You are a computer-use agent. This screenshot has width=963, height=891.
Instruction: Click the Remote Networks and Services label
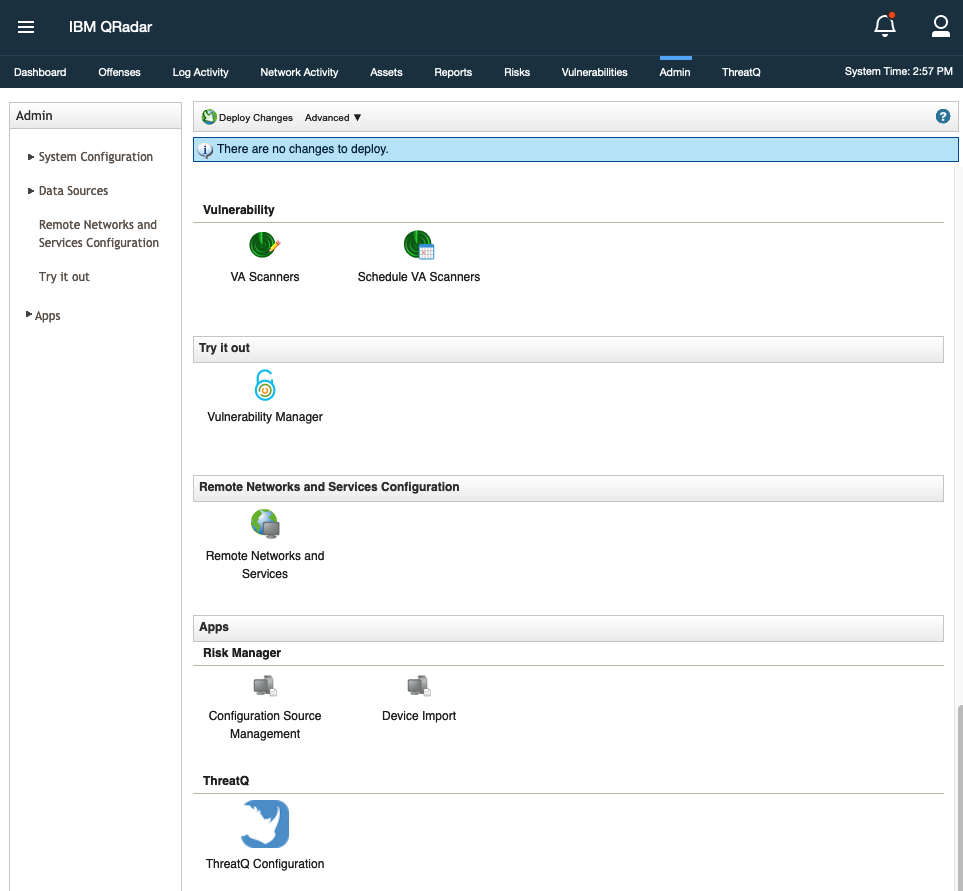[x=265, y=564]
